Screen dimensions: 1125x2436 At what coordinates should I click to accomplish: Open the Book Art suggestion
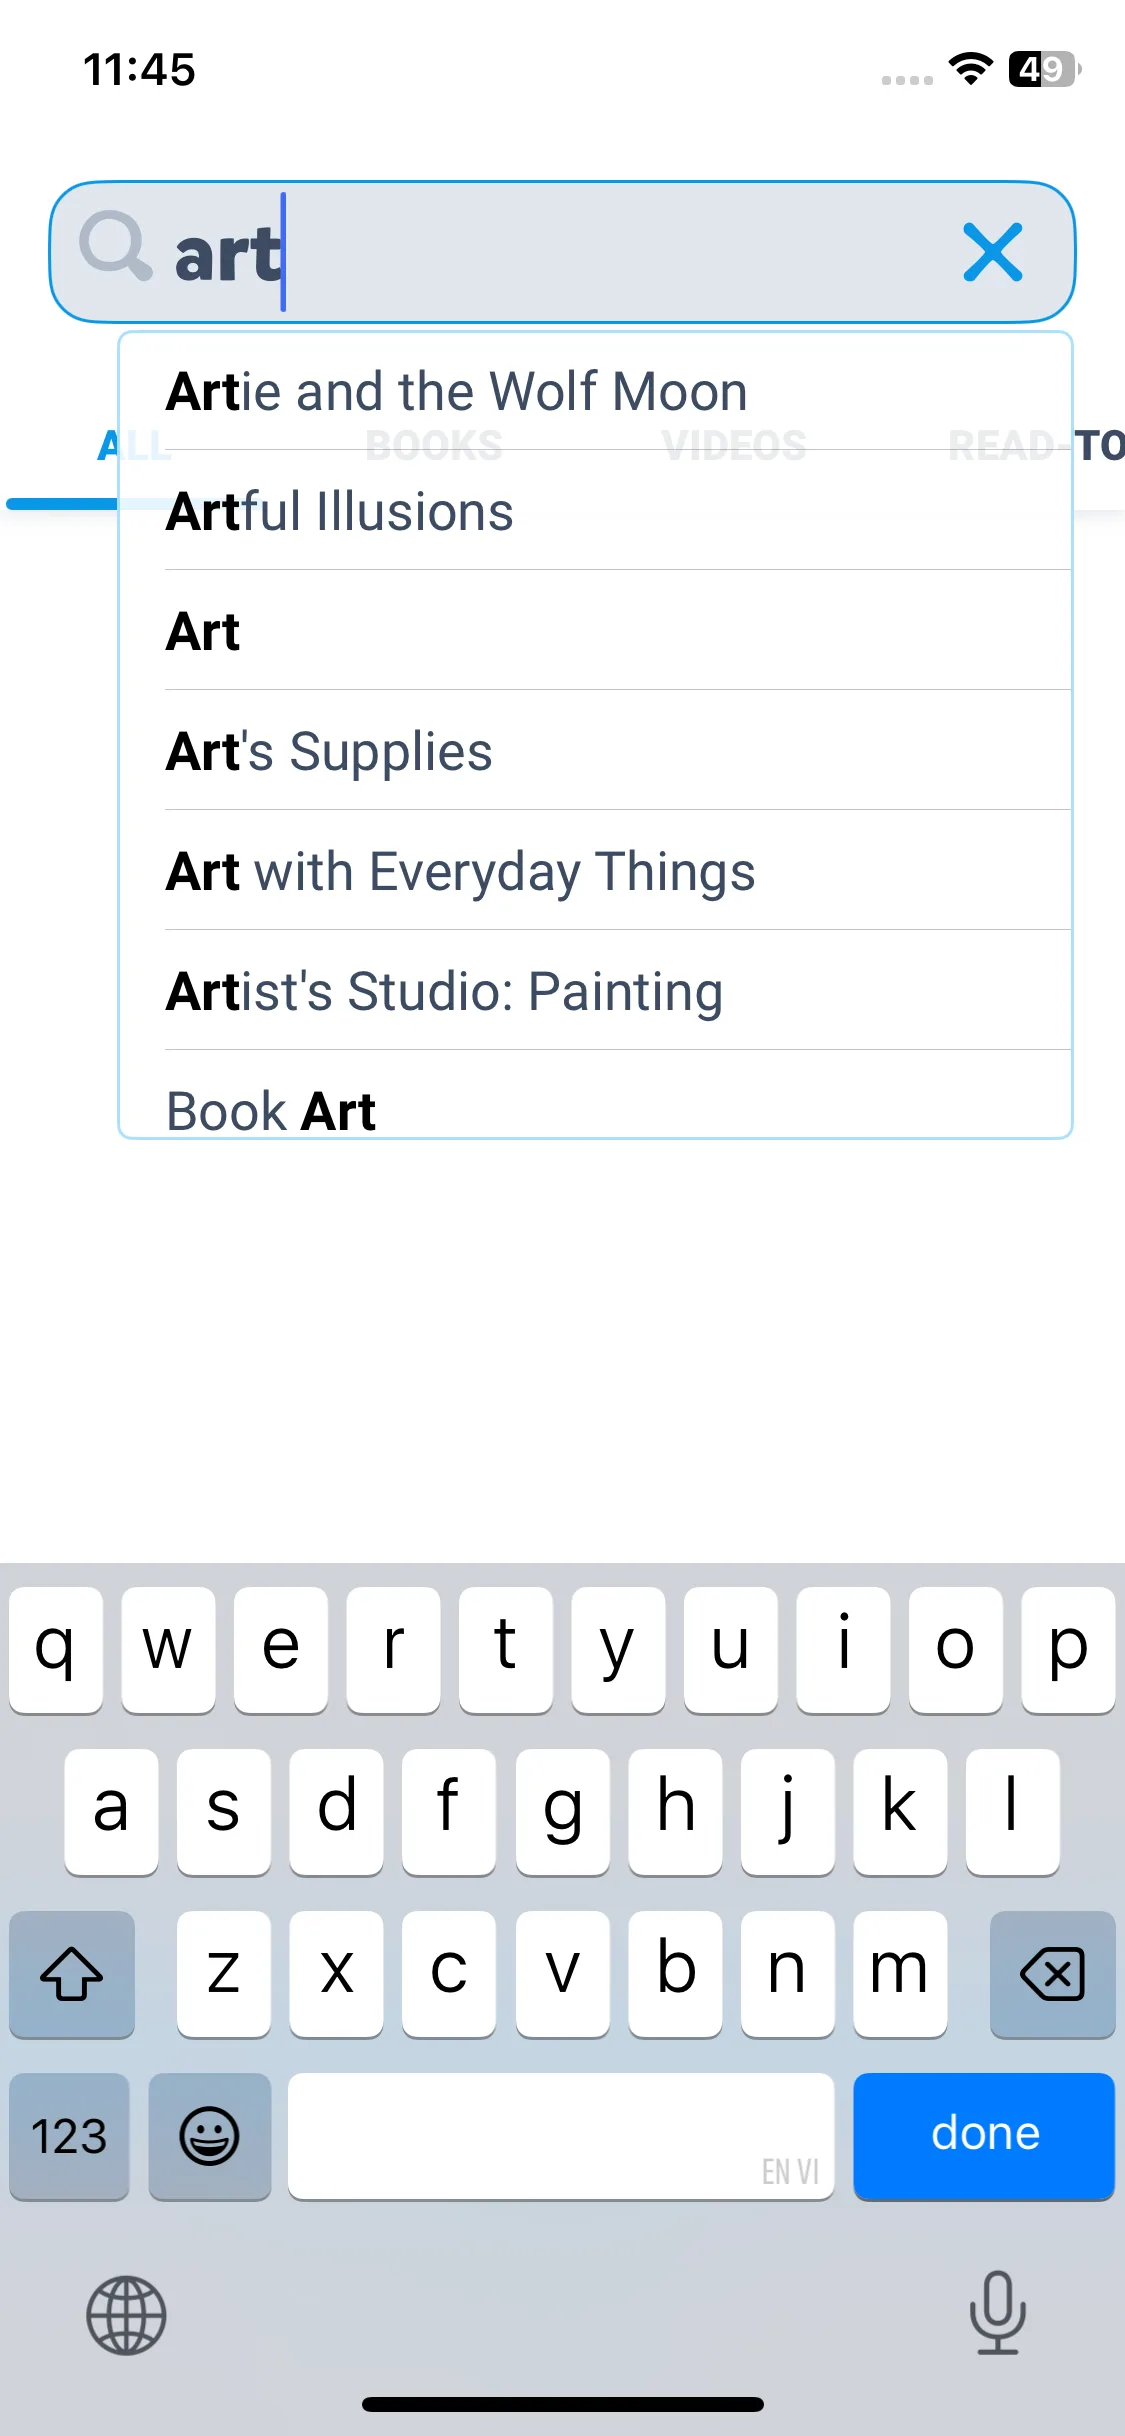[271, 1110]
